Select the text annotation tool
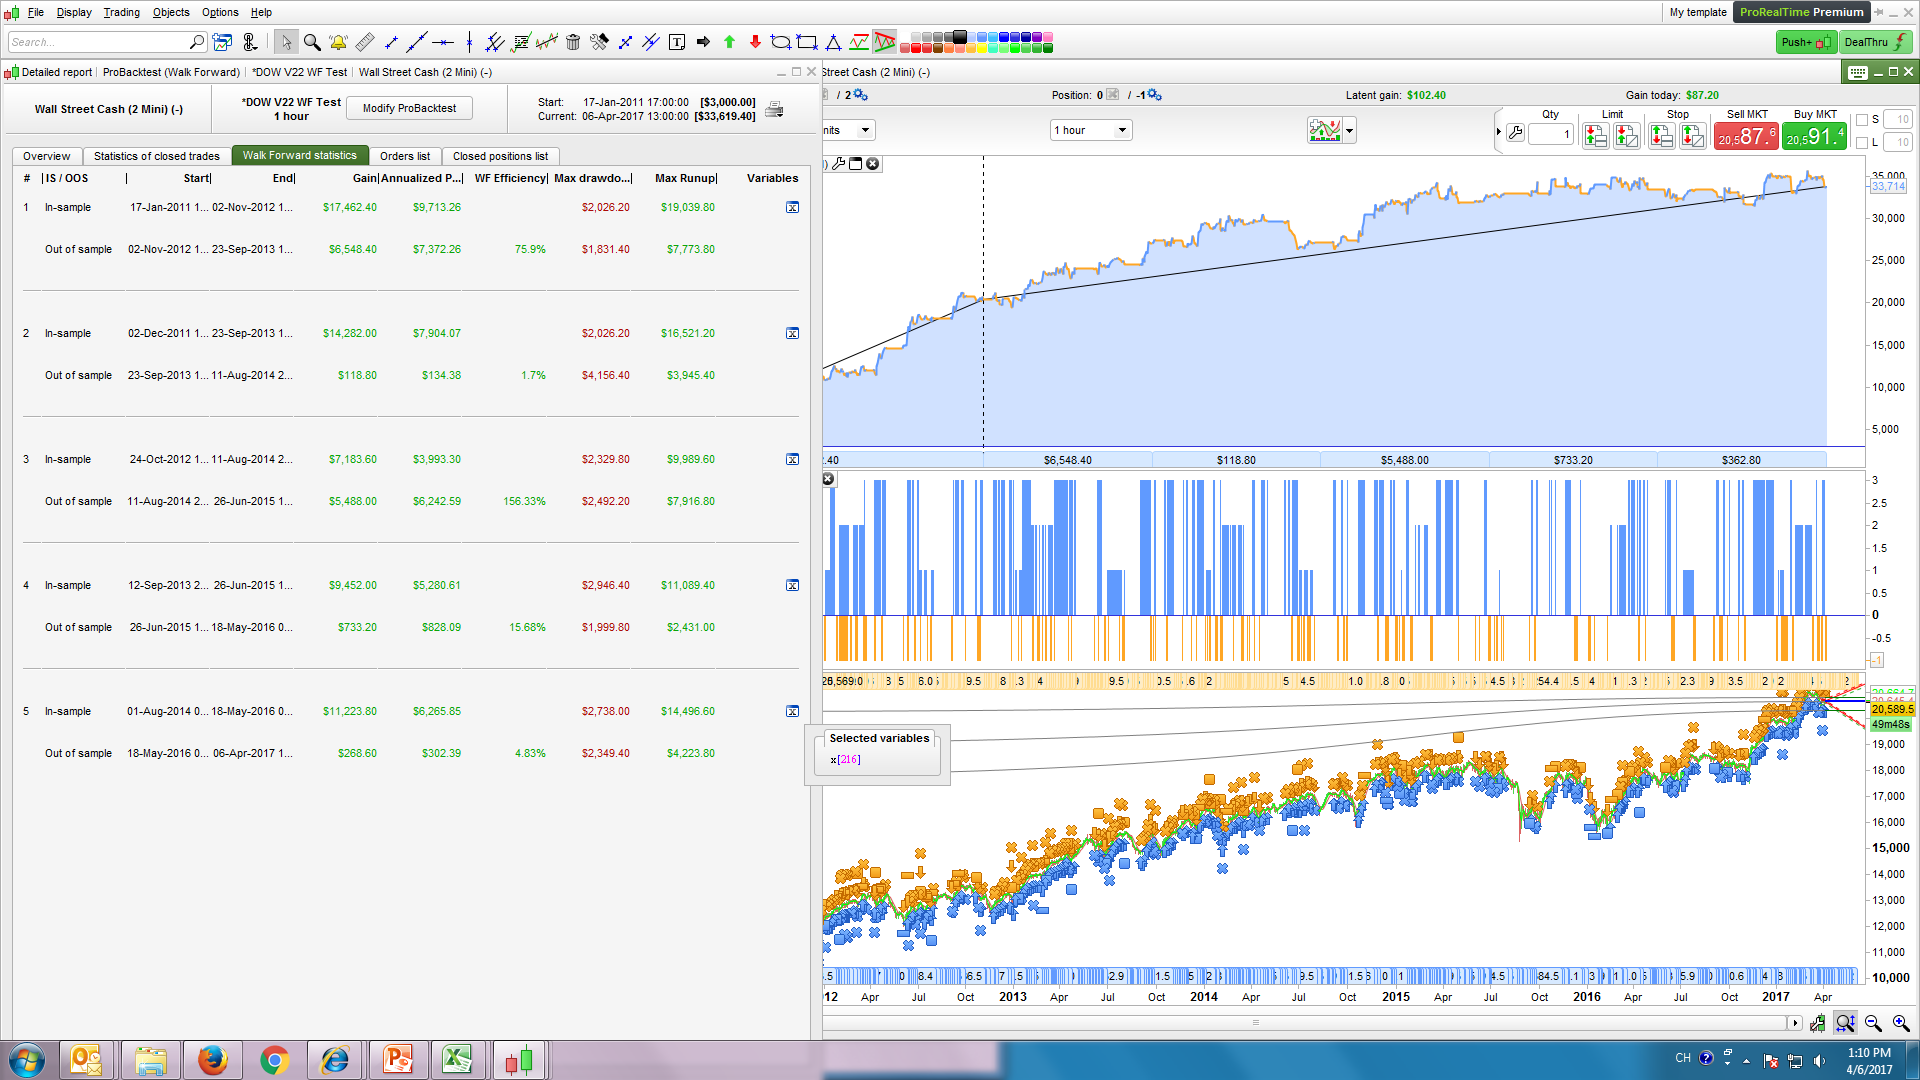The width and height of the screenshot is (1920, 1080). click(677, 42)
